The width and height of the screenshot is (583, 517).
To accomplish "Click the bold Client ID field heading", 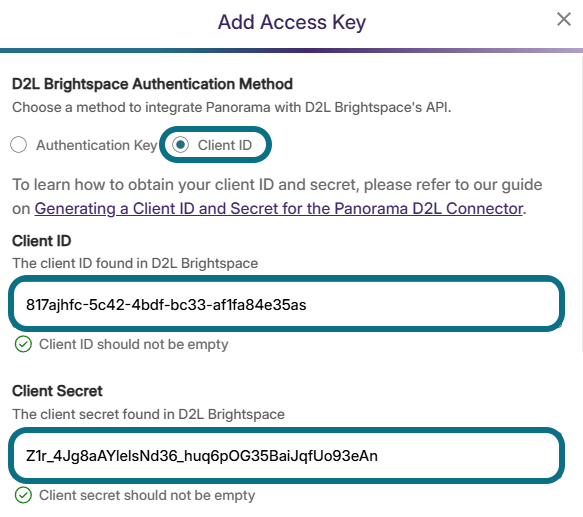I will tap(42, 241).
